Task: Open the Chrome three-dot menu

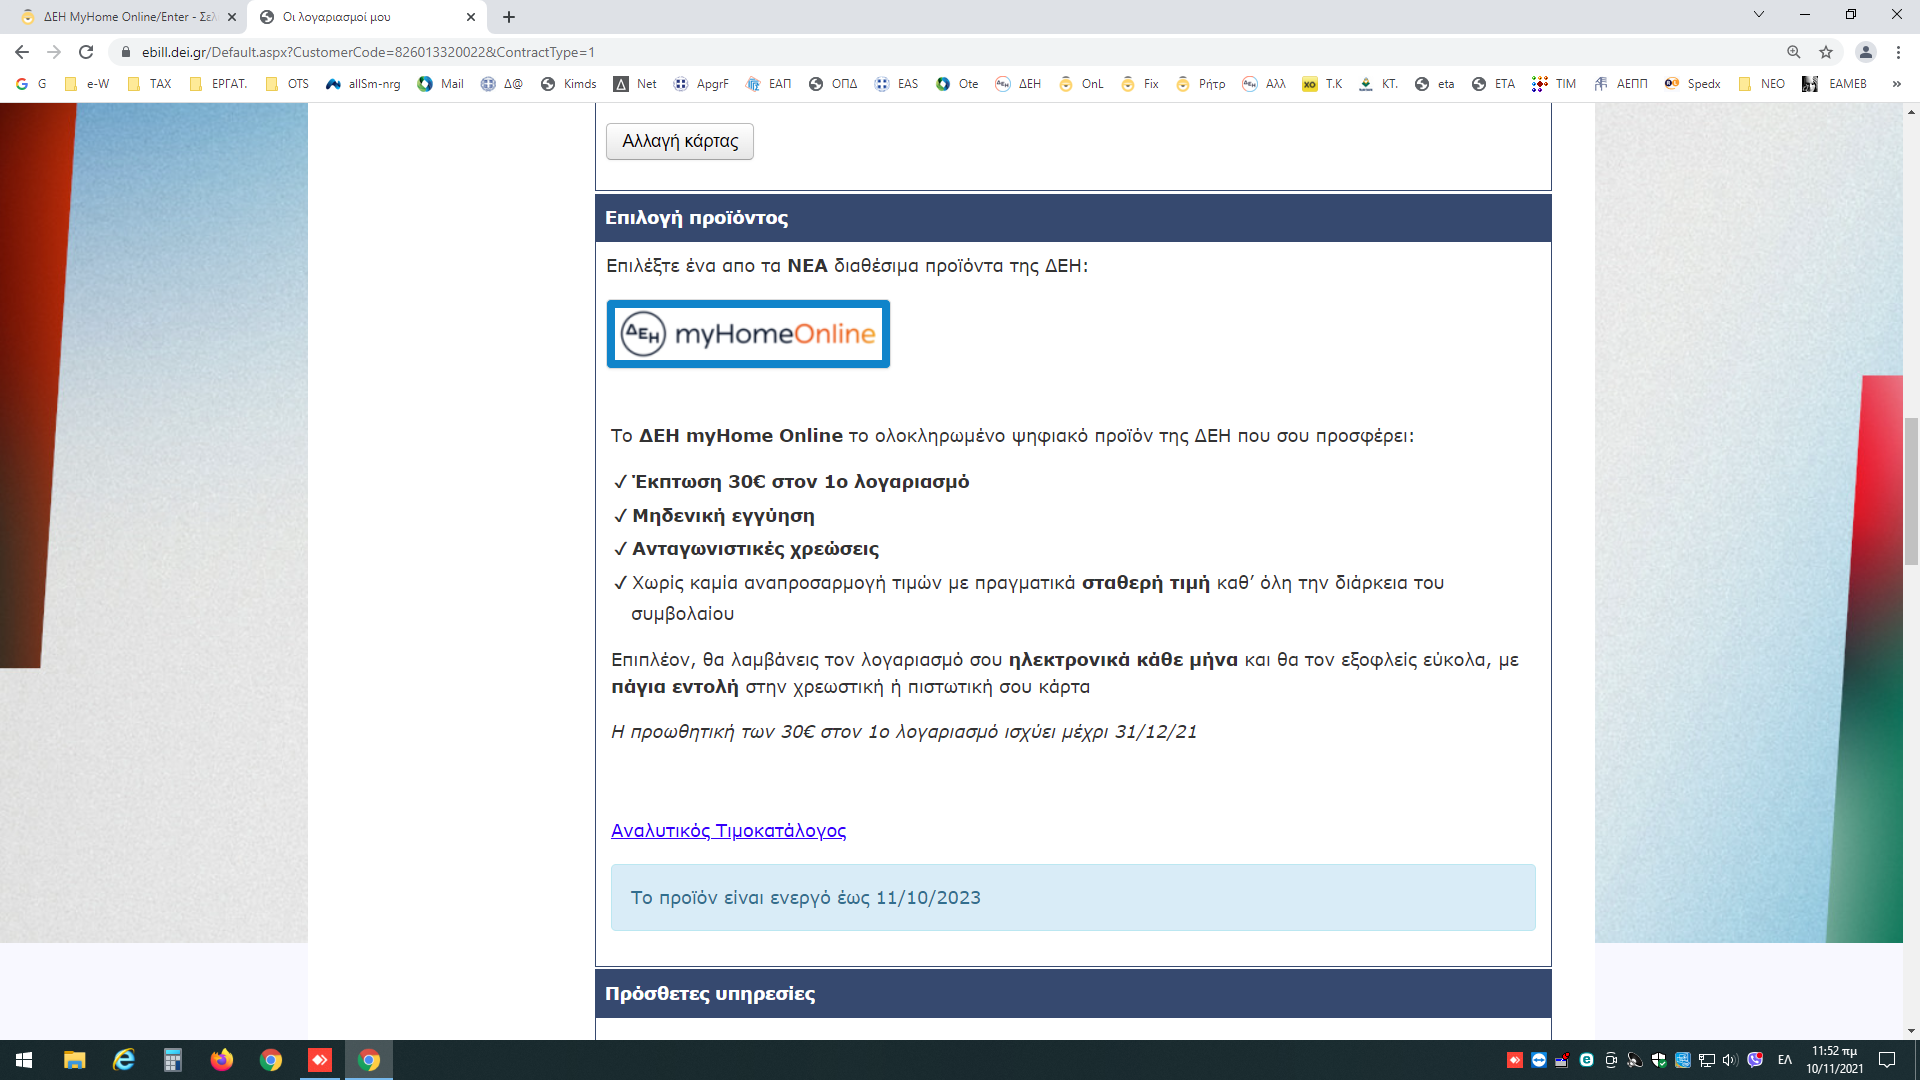Action: [1898, 52]
